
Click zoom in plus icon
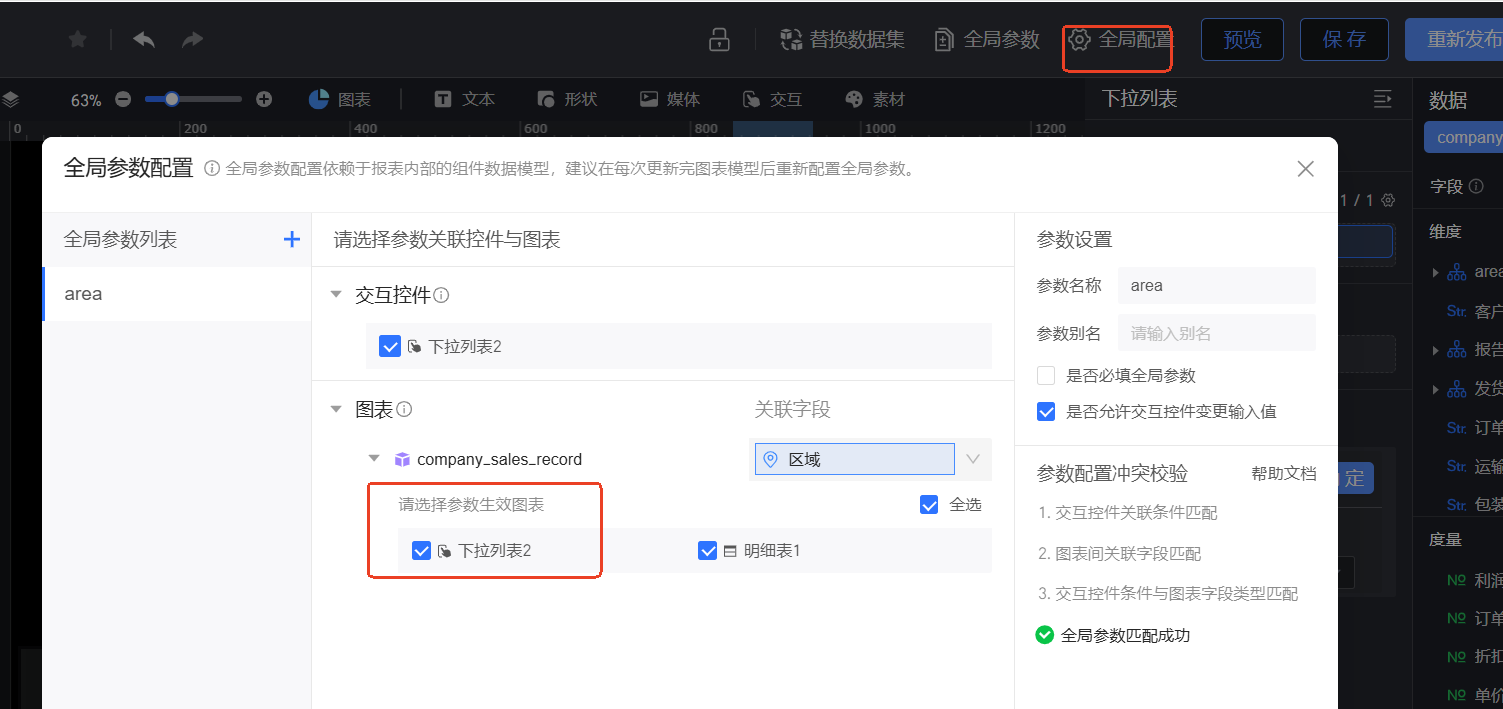tap(264, 100)
